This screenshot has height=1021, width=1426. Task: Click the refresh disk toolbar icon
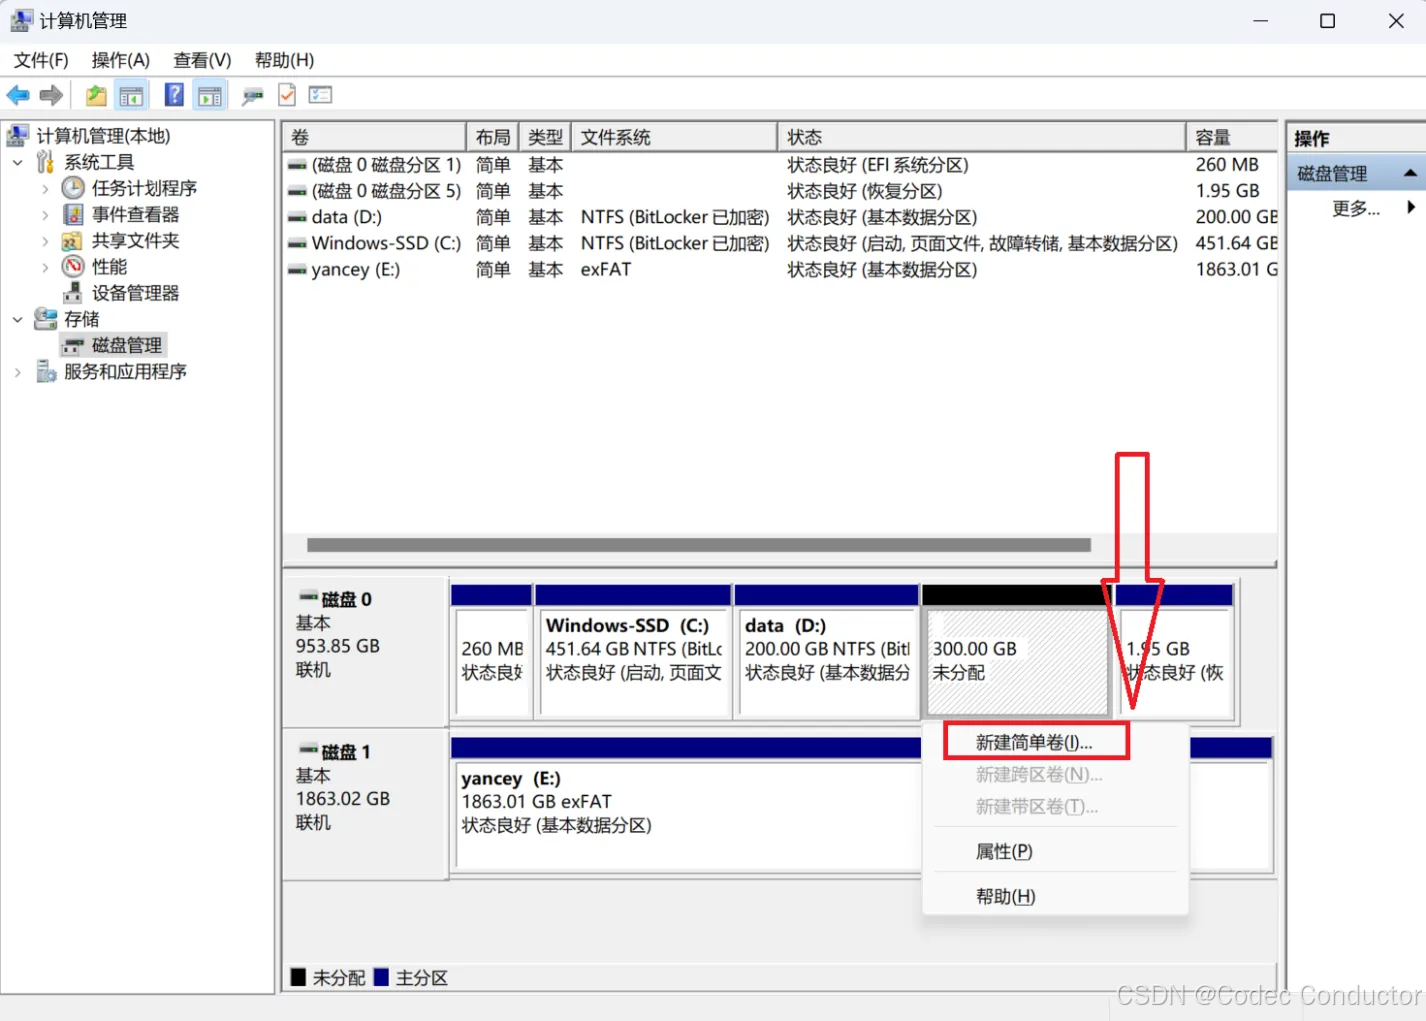coord(253,95)
